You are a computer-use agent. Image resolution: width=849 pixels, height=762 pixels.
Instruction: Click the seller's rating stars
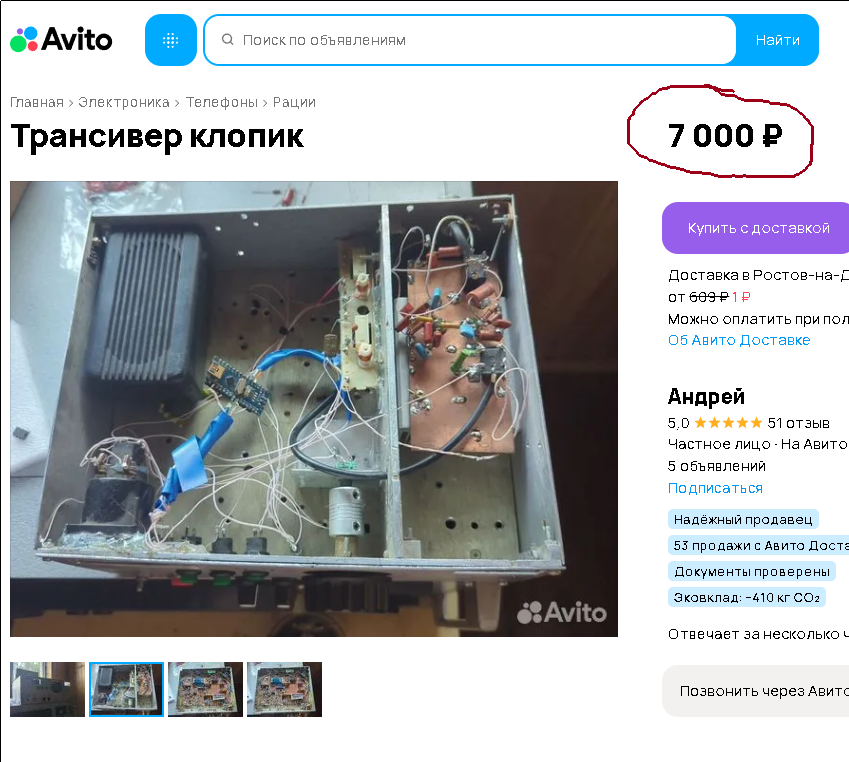click(728, 422)
